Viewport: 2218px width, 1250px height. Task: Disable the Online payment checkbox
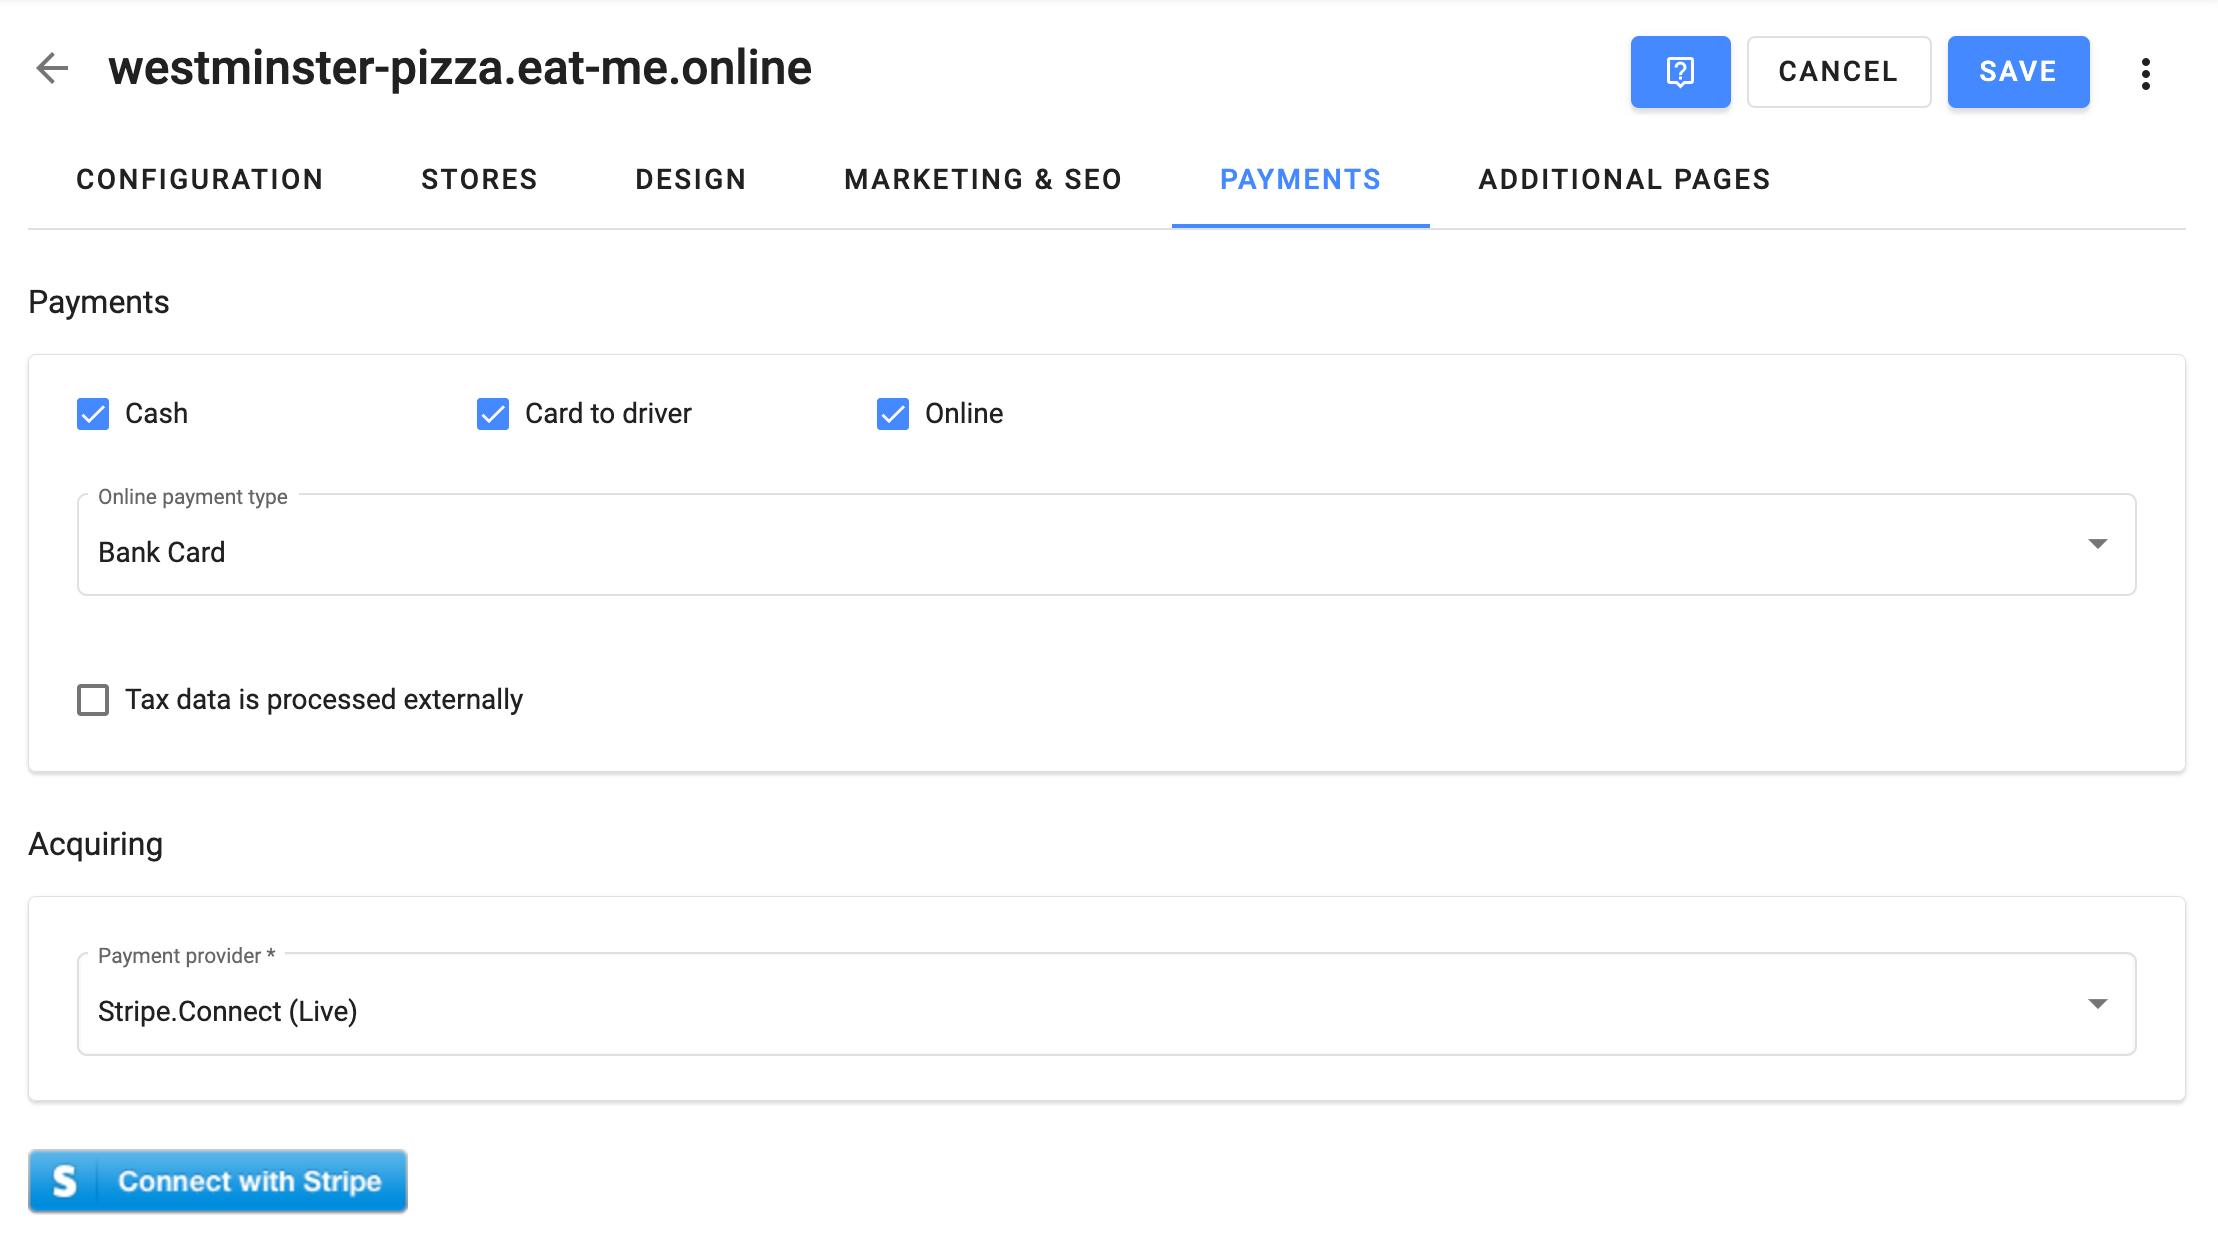pos(893,414)
